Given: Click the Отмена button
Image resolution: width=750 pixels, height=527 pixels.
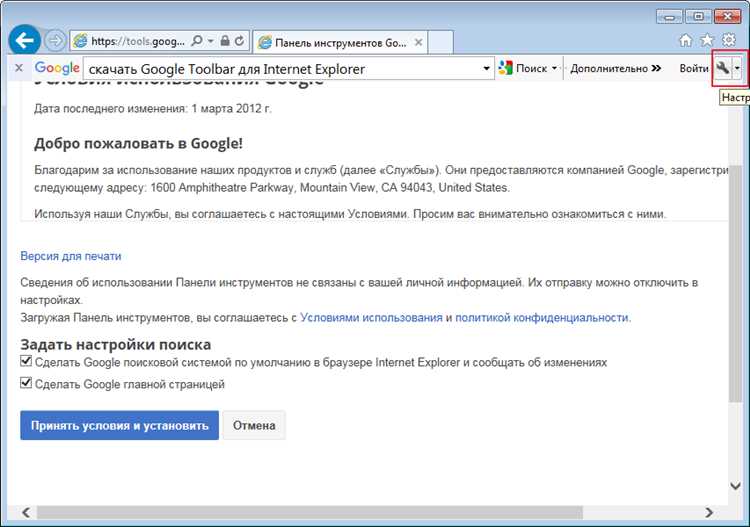Looking at the screenshot, I should (x=254, y=425).
